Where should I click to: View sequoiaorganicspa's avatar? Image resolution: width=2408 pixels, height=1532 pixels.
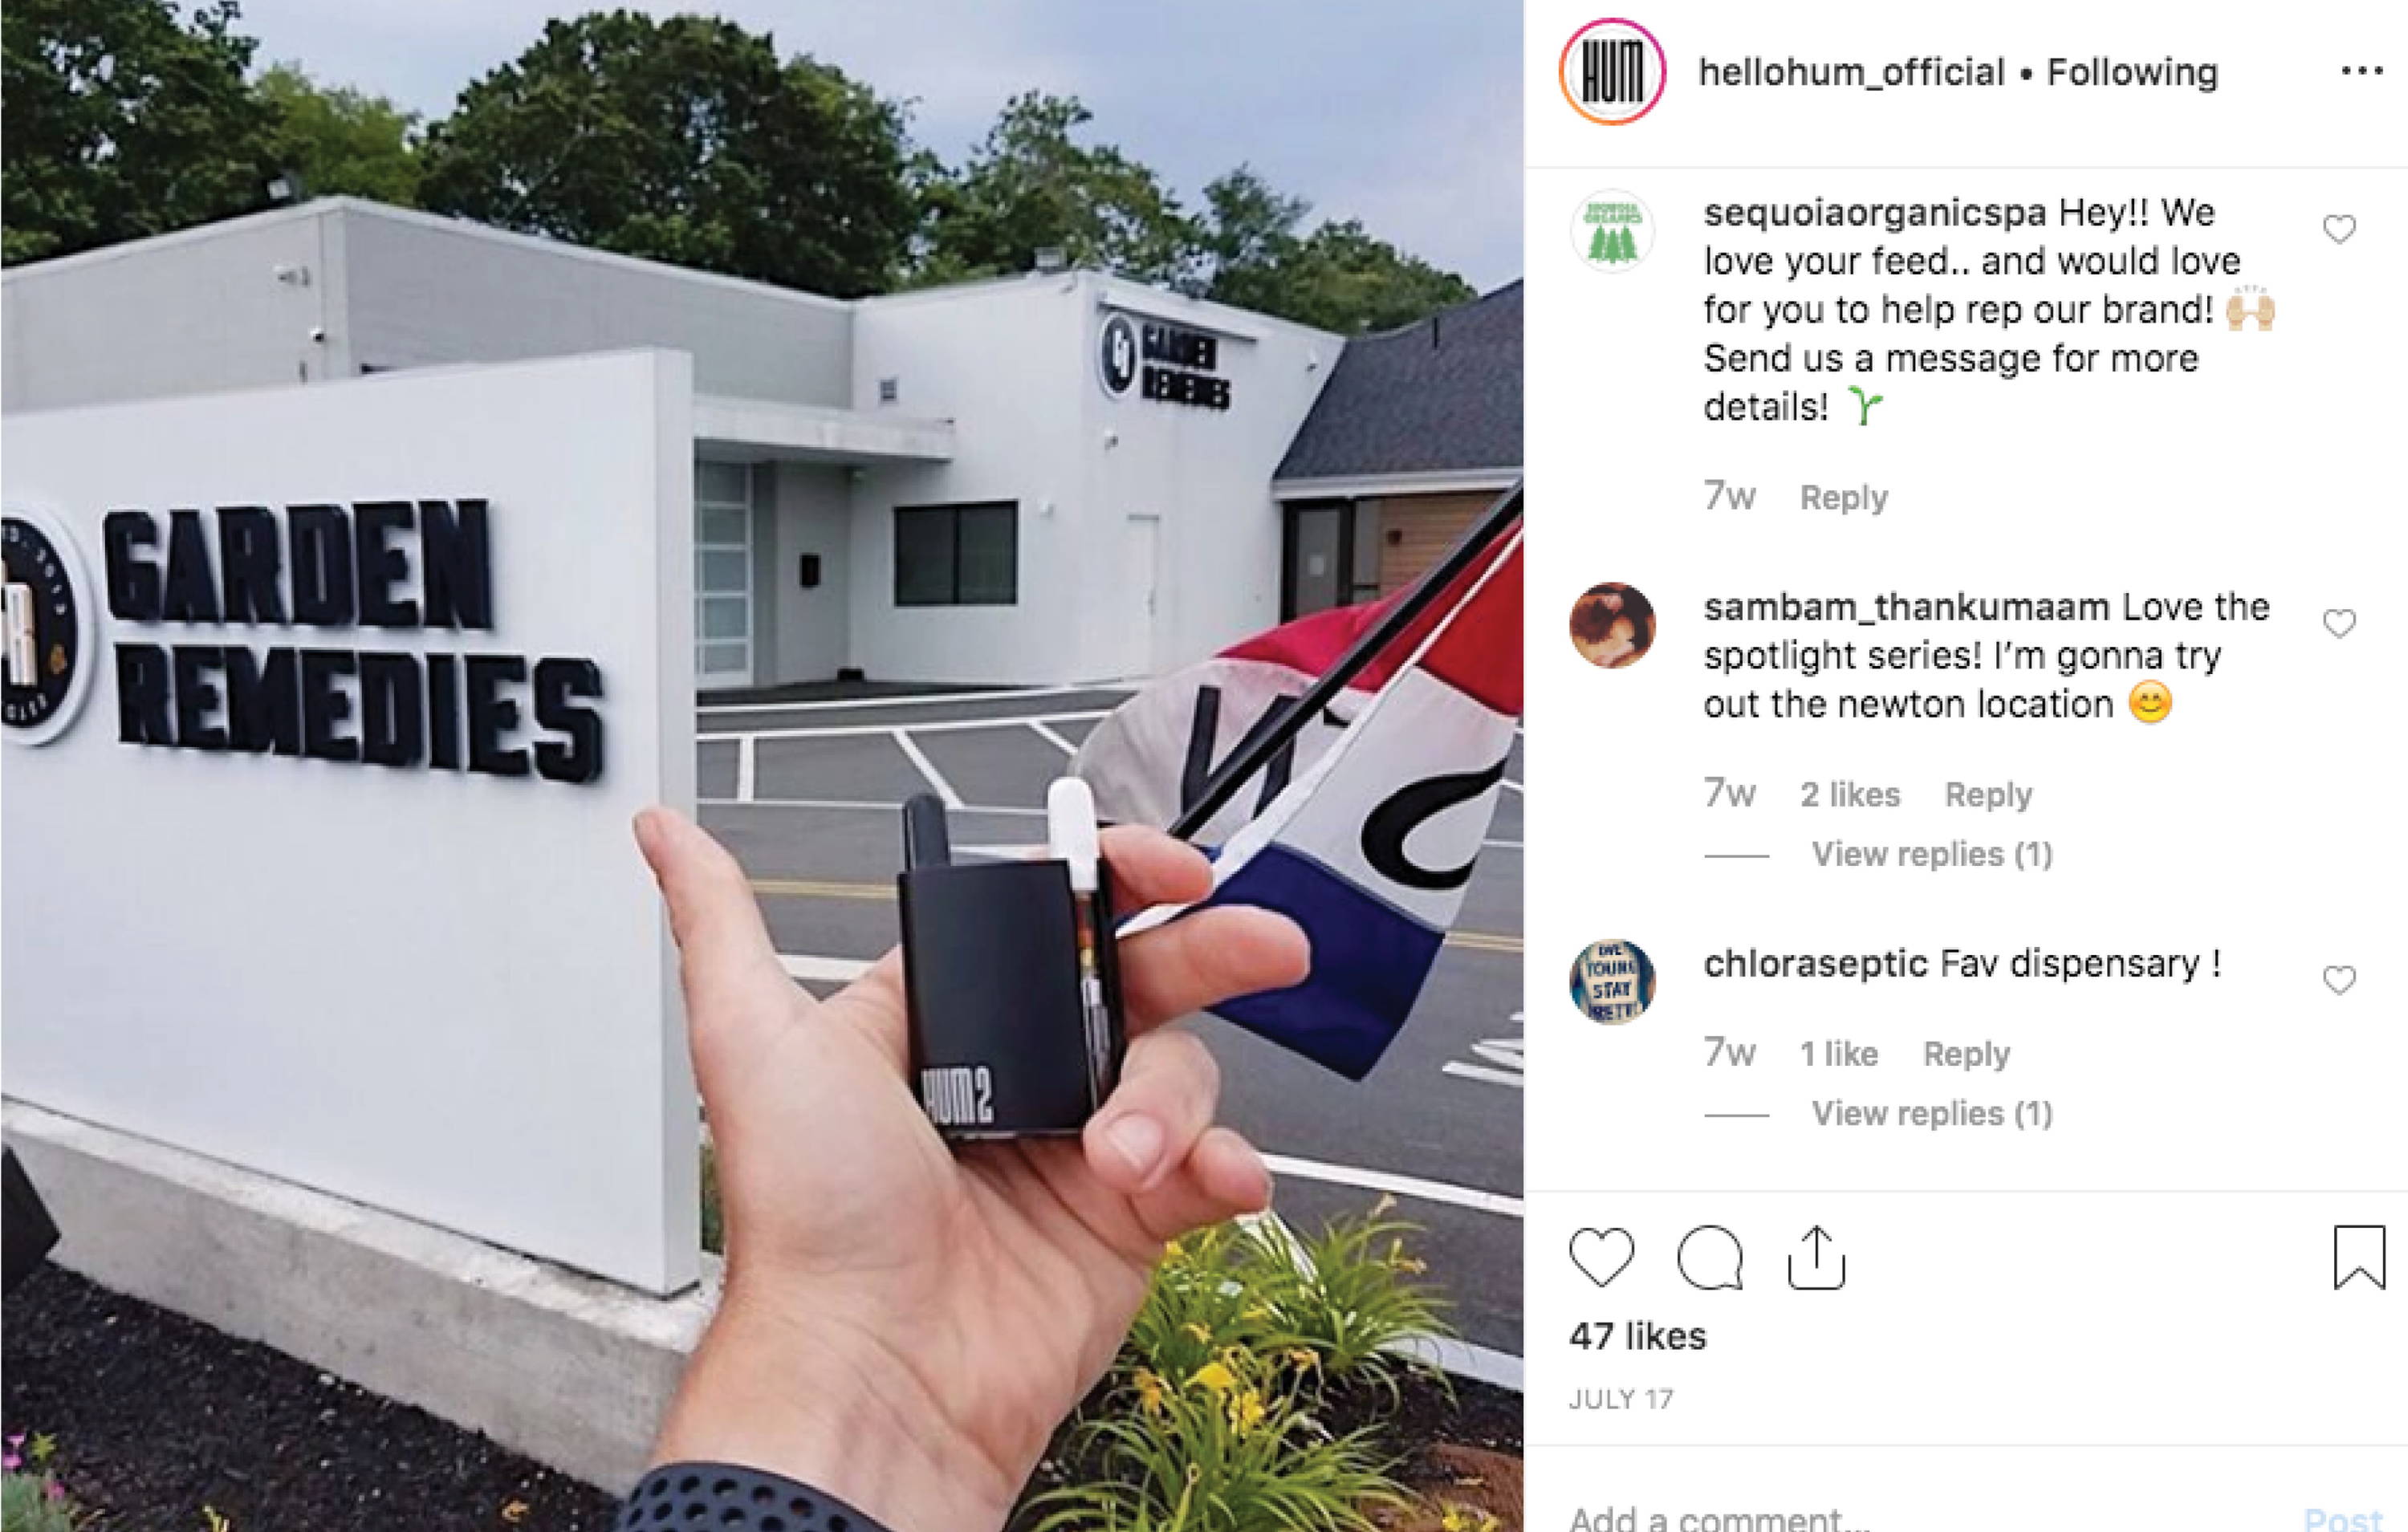(x=1612, y=231)
